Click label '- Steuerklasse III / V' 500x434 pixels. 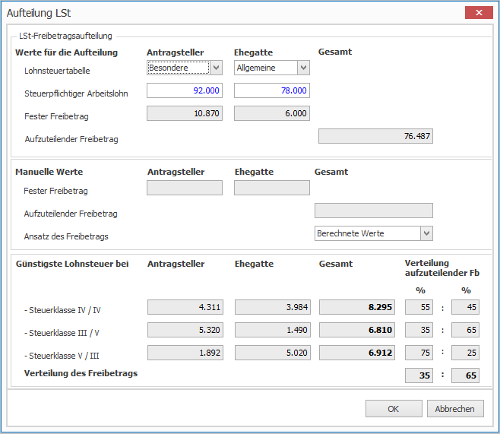pos(62,333)
